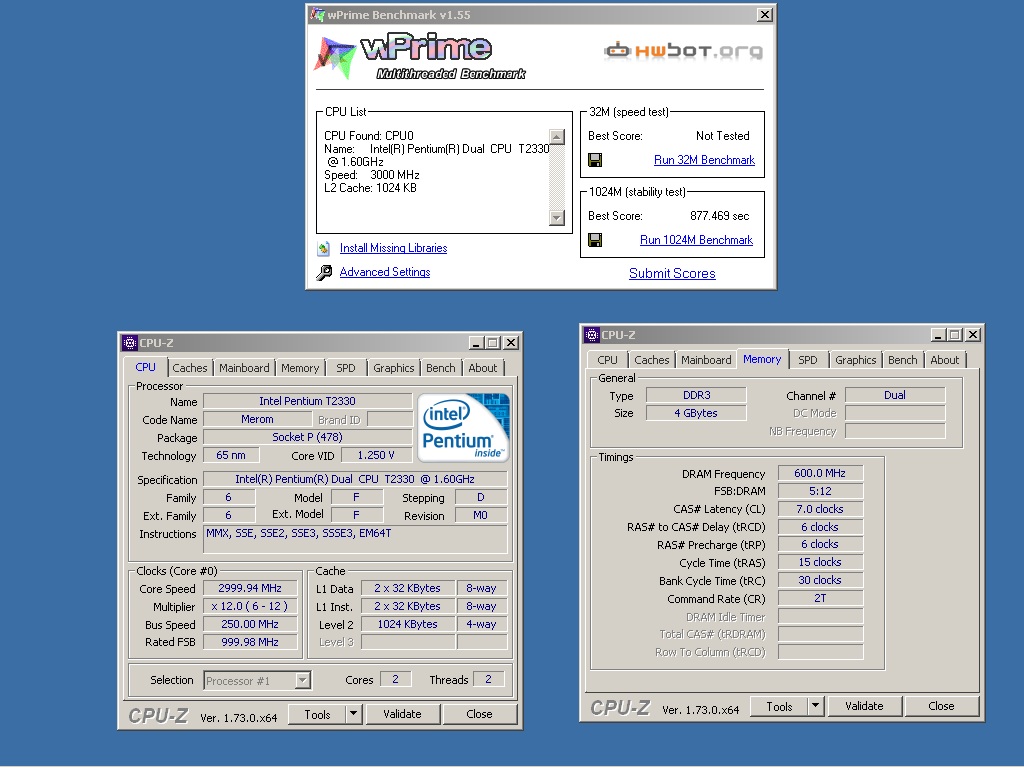Open Install Missing Libraries link
This screenshot has width=1024, height=768.
tap(393, 248)
